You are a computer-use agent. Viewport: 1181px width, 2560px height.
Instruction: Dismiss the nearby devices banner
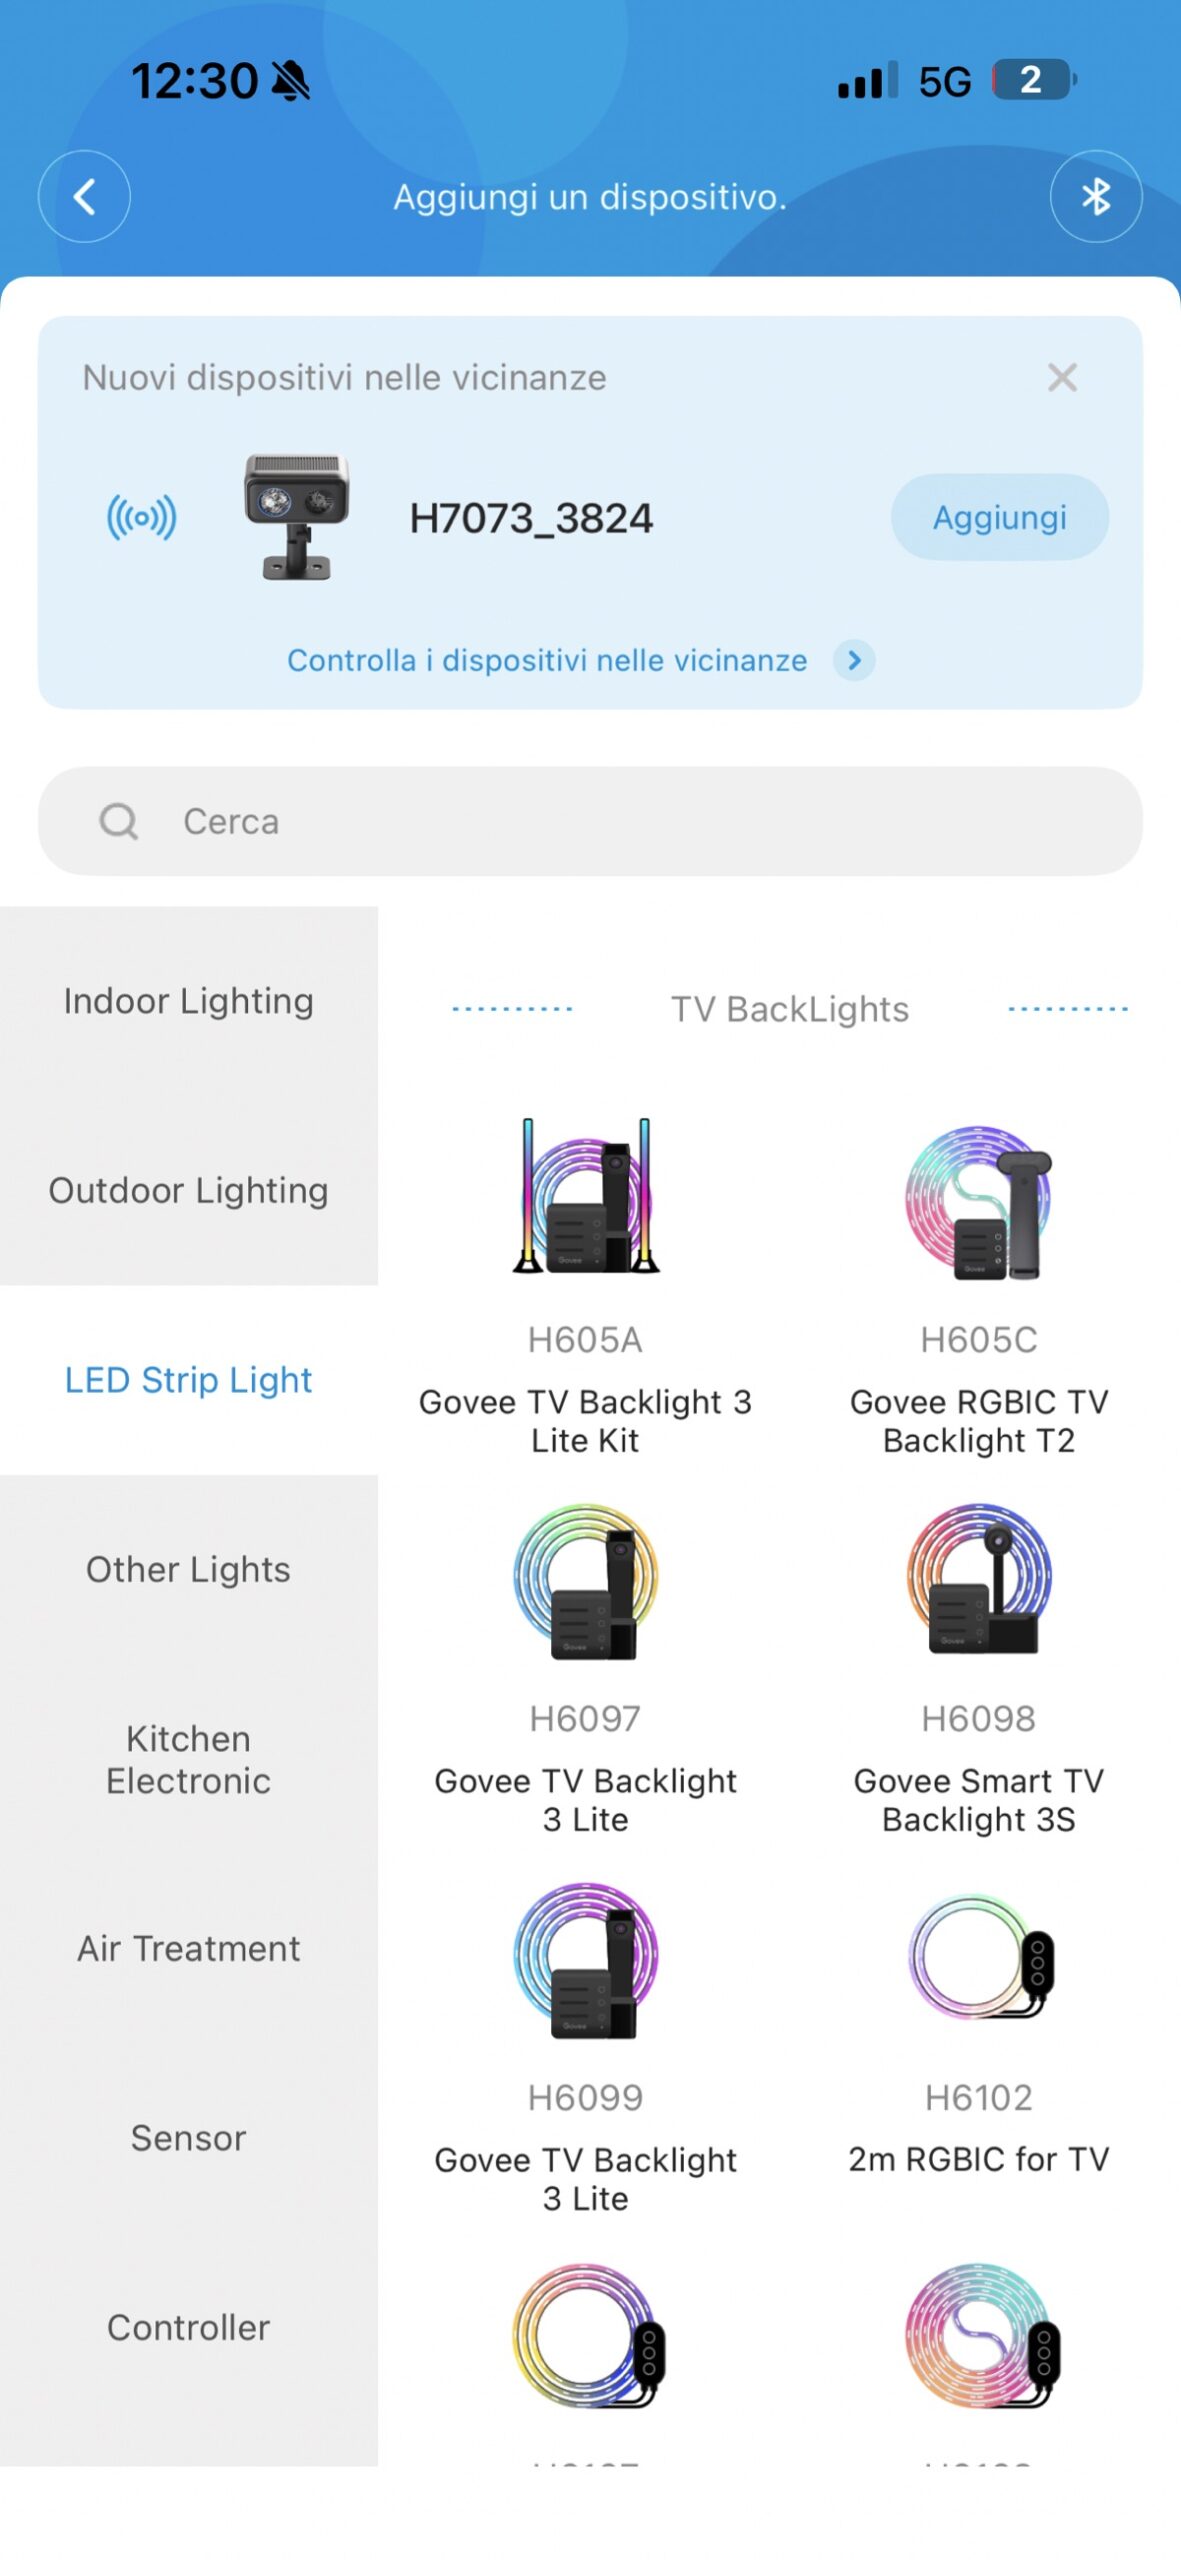(x=1061, y=377)
